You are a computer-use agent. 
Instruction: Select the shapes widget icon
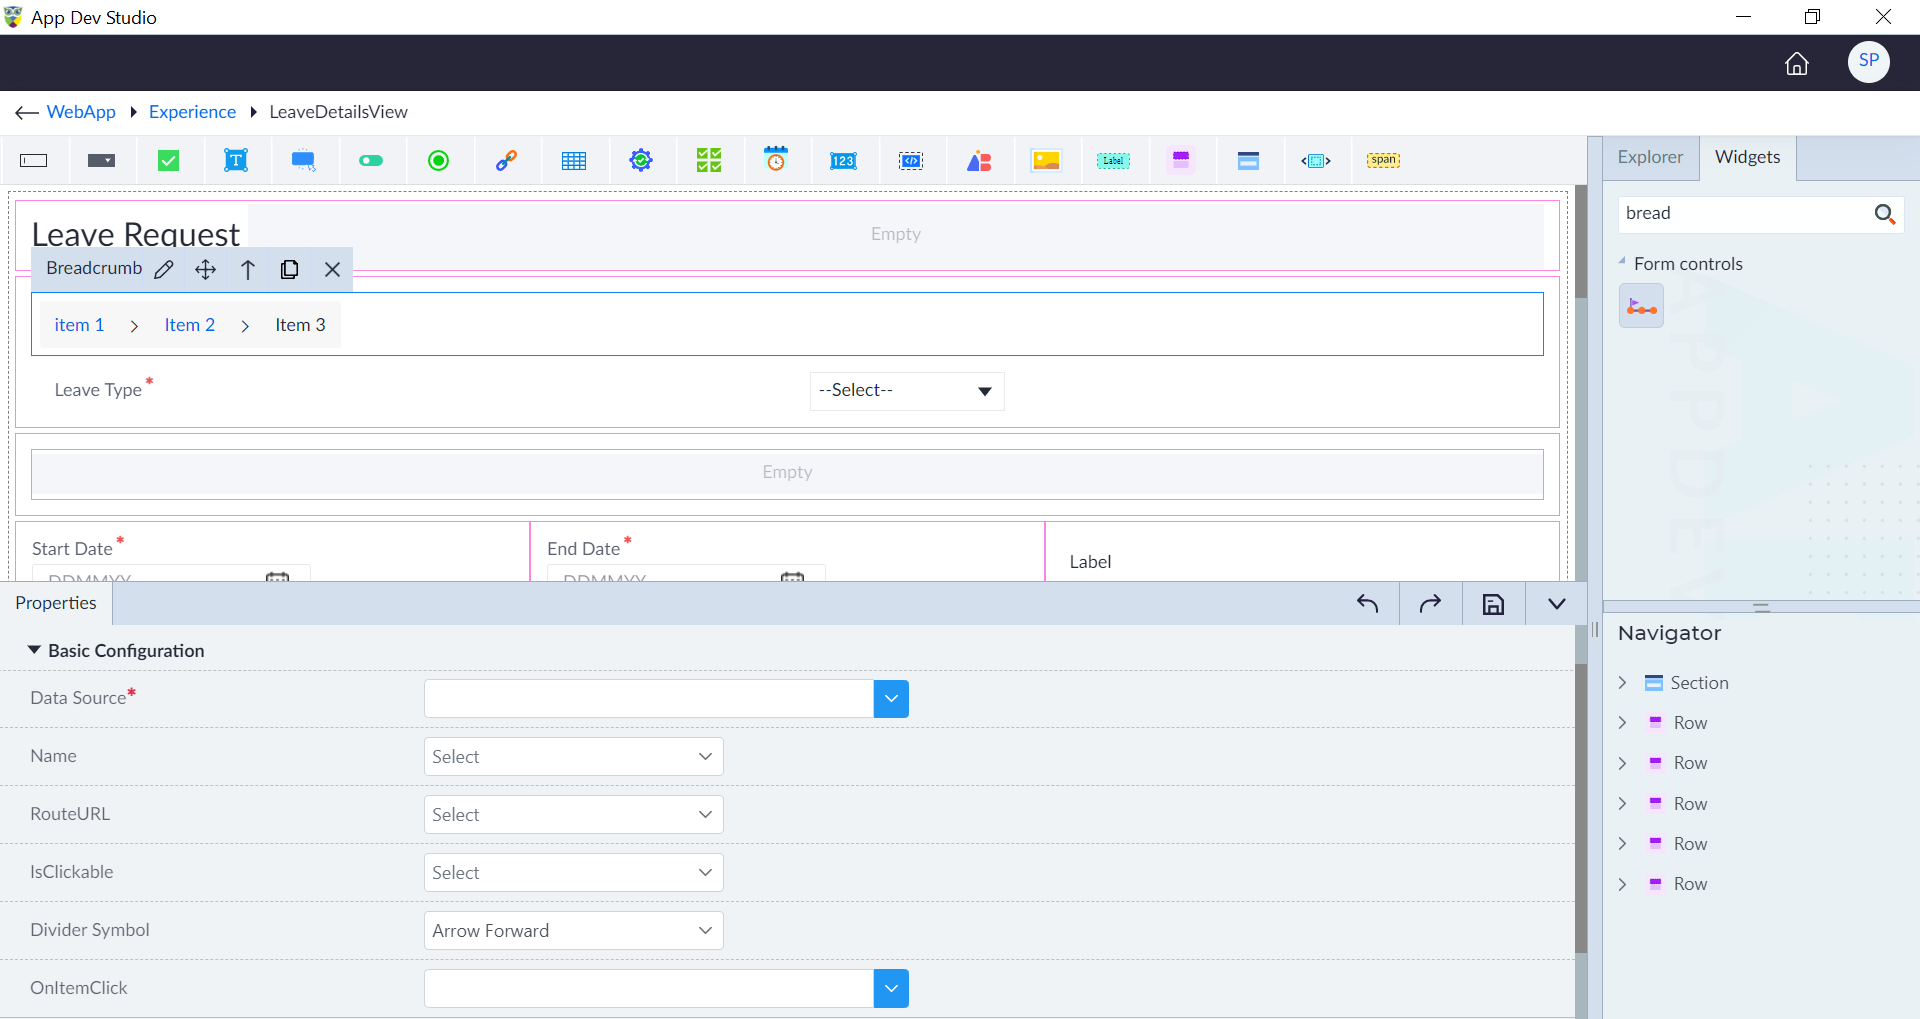[x=979, y=161]
